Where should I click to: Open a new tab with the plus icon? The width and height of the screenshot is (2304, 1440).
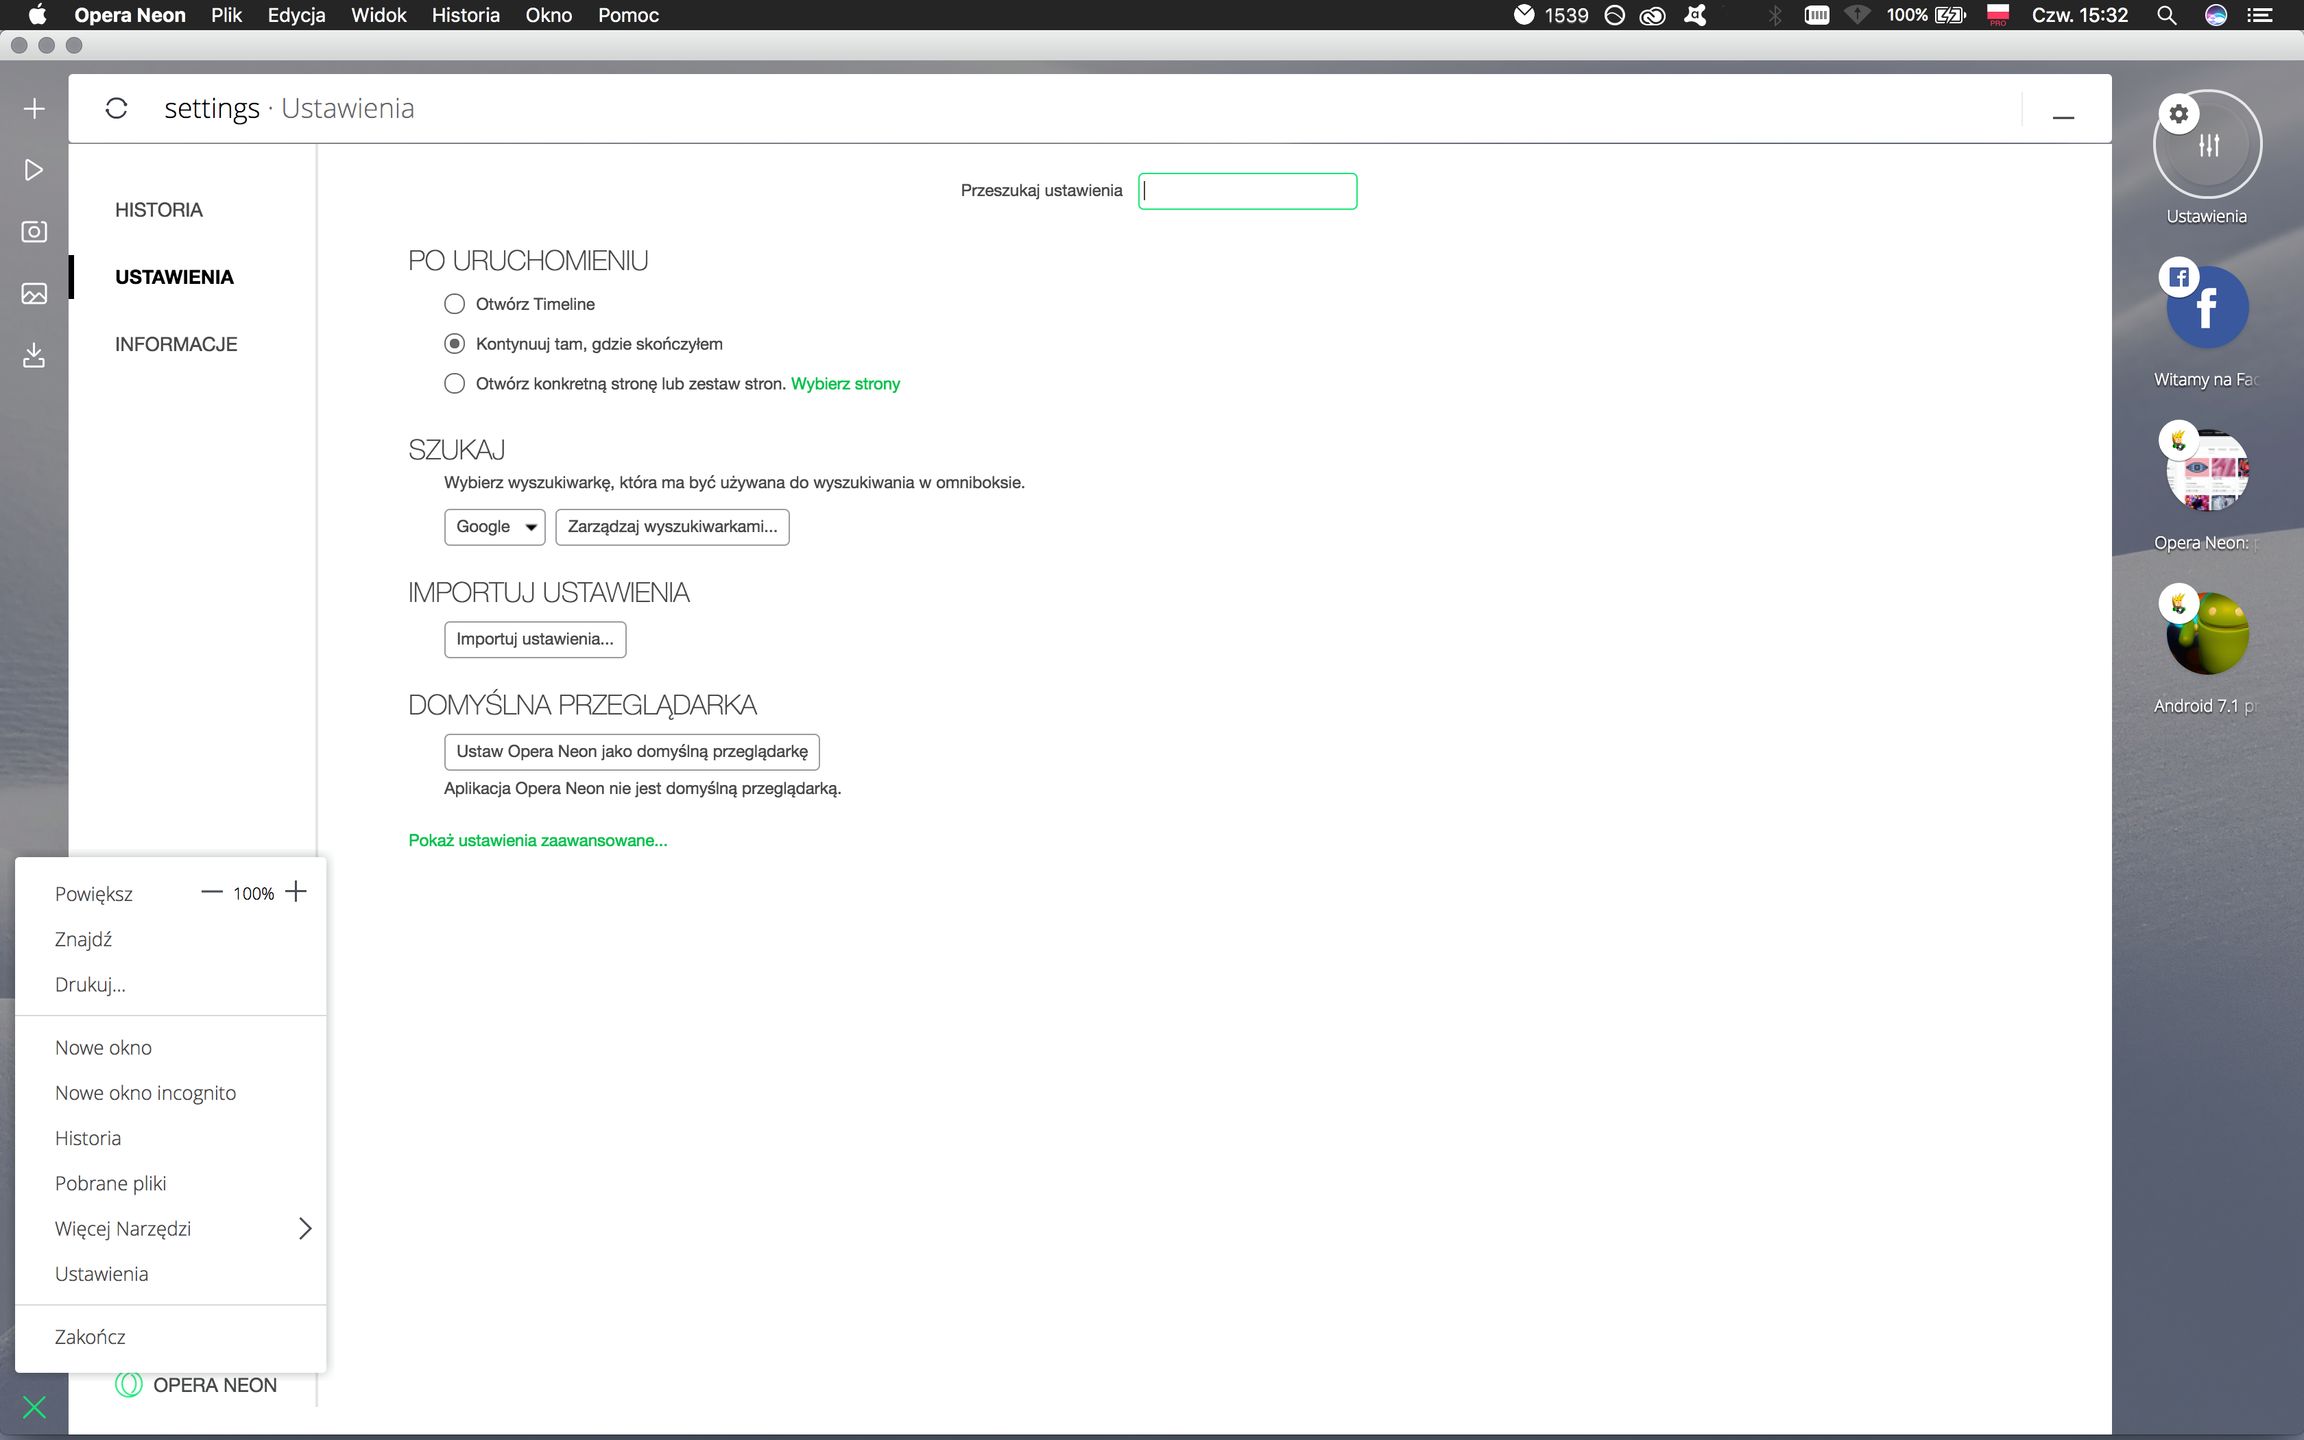(x=33, y=107)
